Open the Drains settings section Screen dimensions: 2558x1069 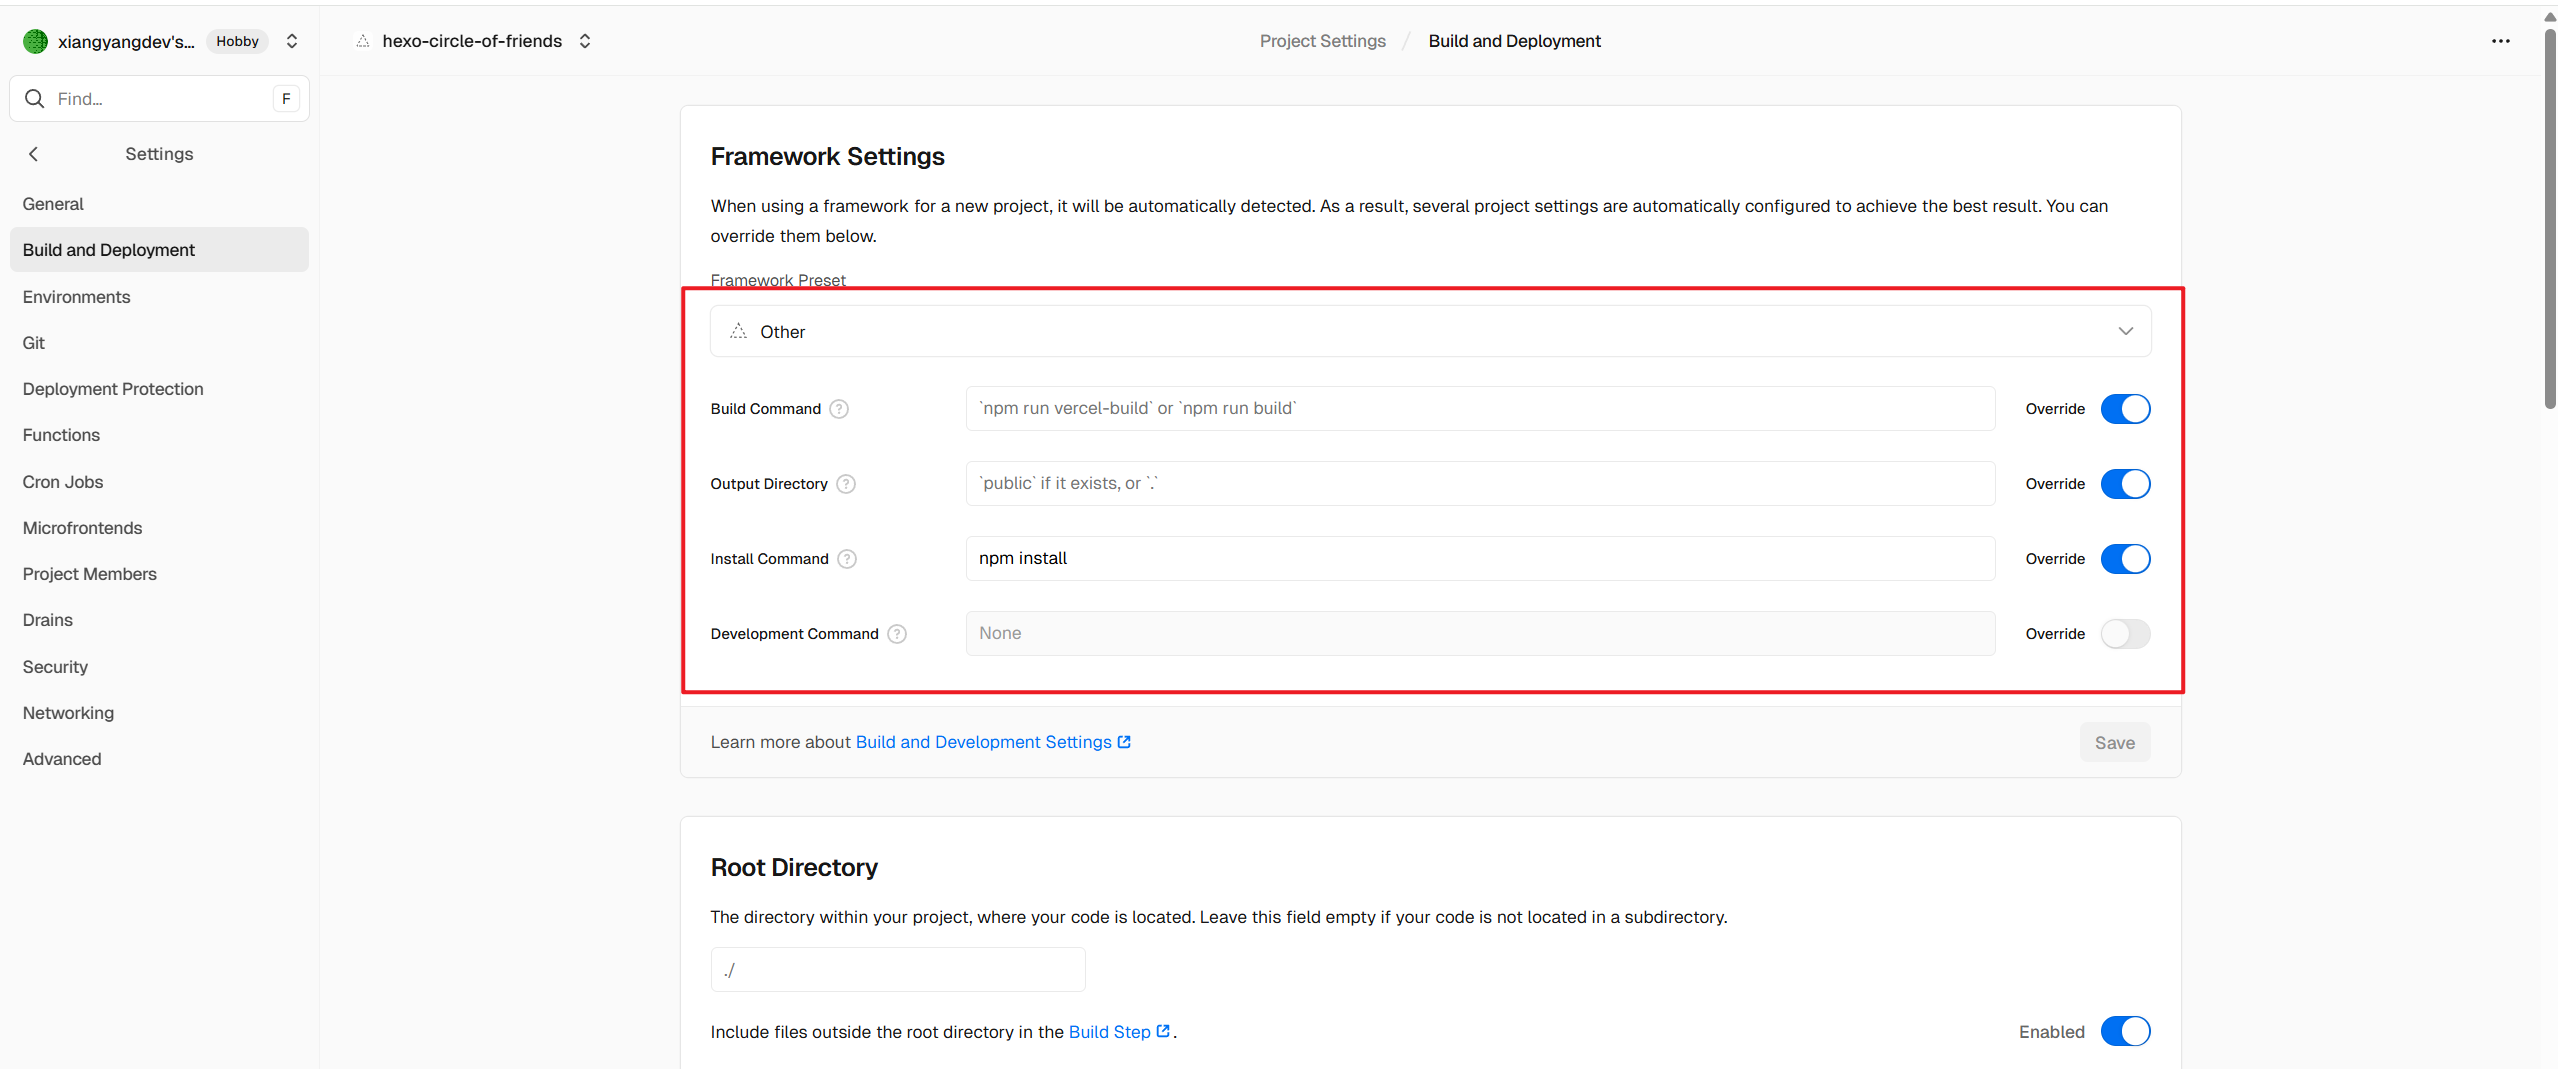pyautogui.click(x=159, y=620)
